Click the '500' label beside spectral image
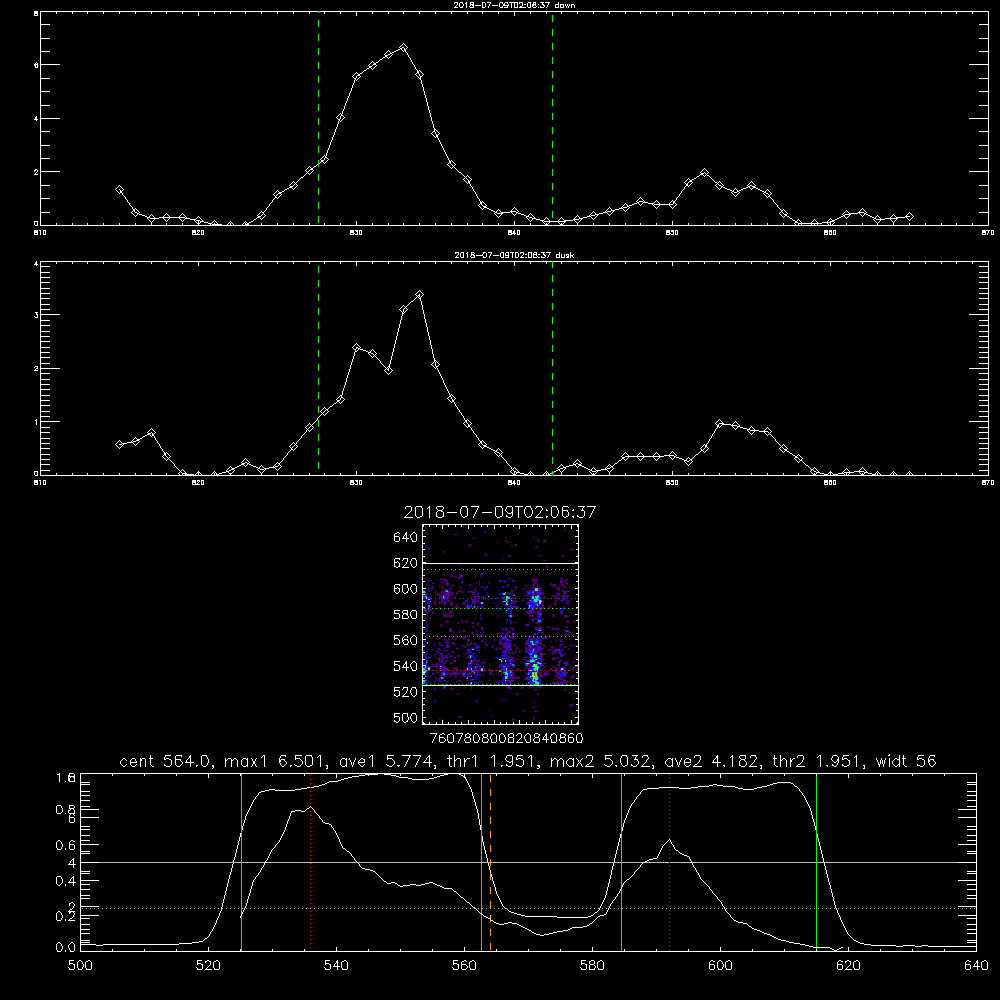 [x=406, y=717]
